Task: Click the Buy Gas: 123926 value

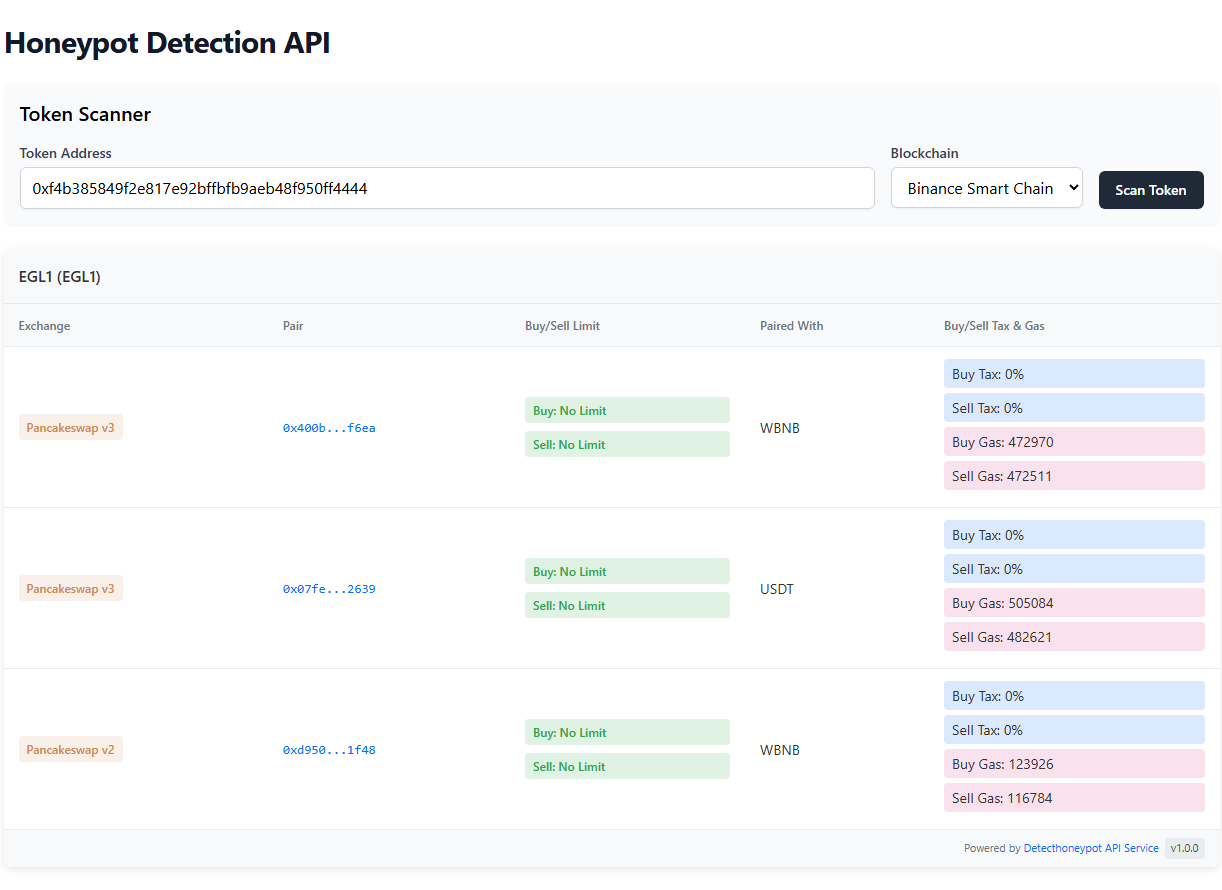Action: (x=1074, y=764)
